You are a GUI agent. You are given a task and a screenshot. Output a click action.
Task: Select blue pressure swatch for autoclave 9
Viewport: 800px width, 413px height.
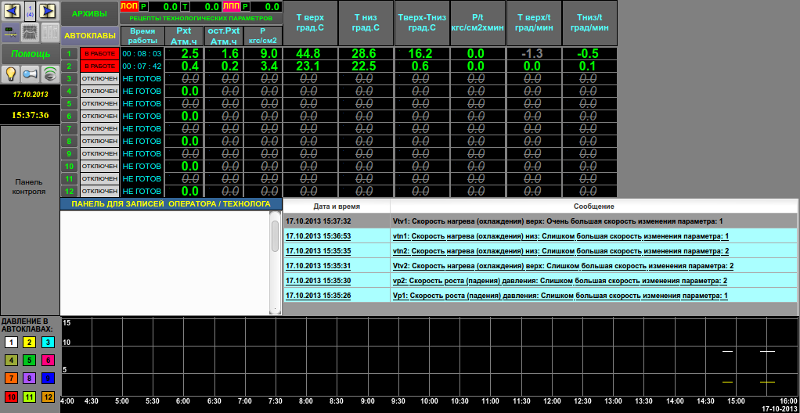[x=48, y=378]
